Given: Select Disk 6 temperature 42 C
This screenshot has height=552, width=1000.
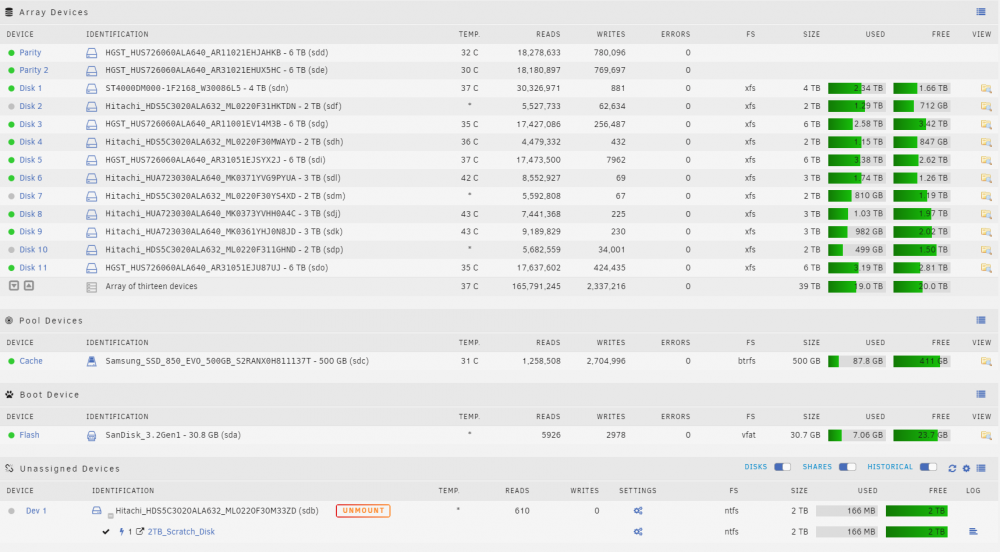Looking at the screenshot, I should coord(469,178).
